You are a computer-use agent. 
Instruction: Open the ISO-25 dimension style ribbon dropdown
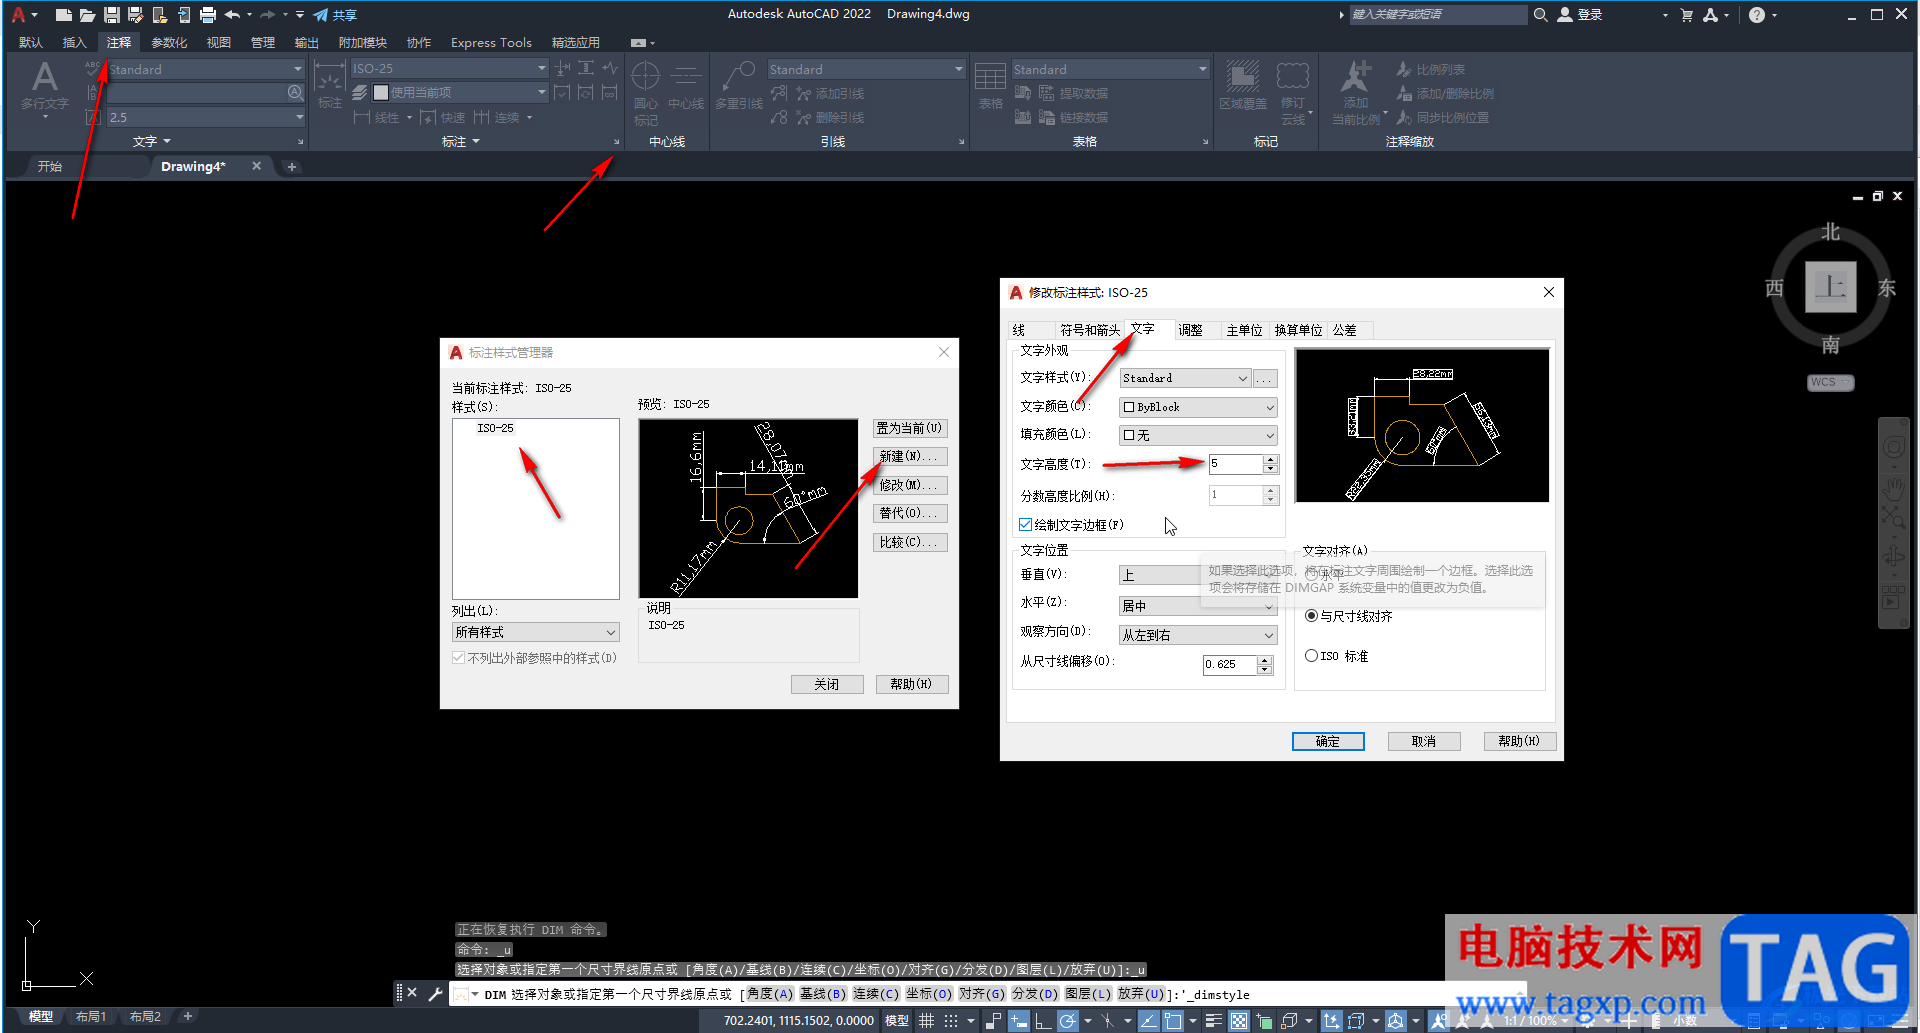point(449,68)
